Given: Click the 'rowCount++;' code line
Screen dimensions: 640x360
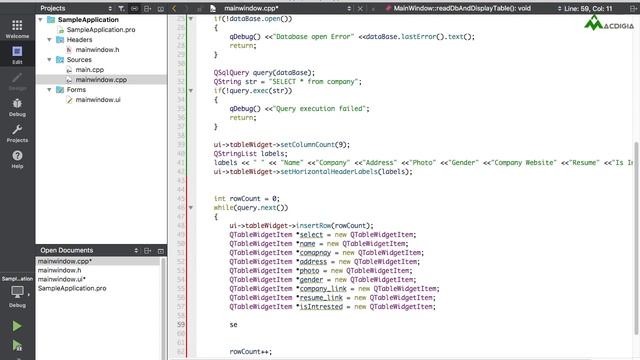Looking at the screenshot, I should [x=251, y=351].
